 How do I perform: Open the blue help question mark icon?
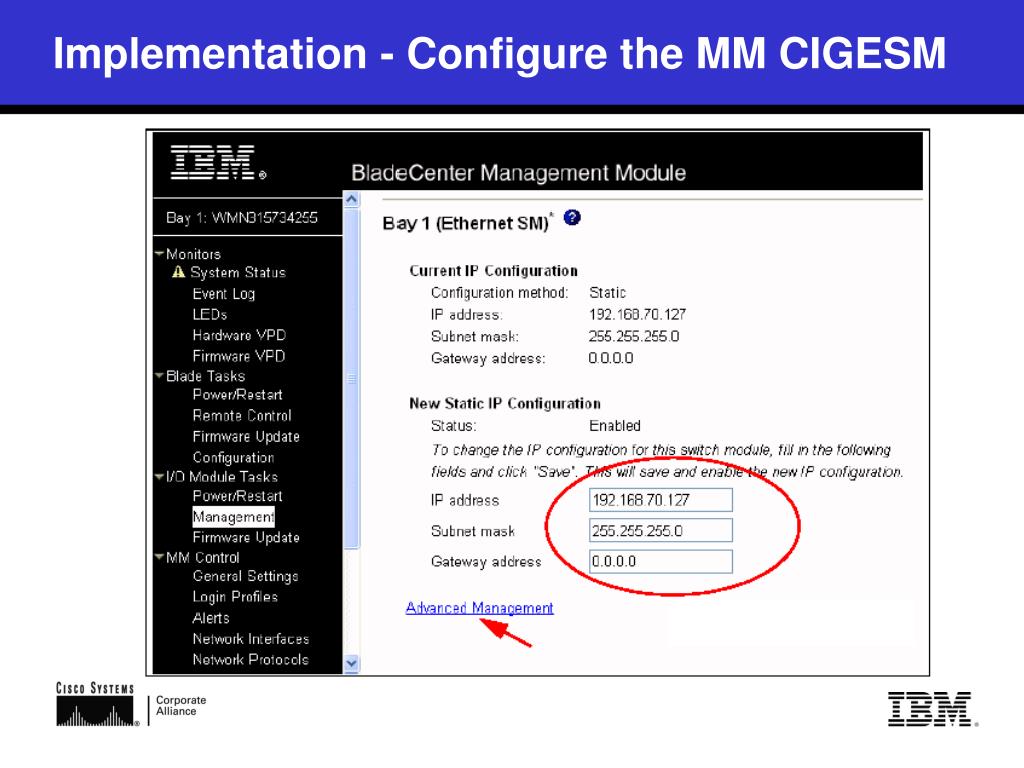click(x=572, y=218)
